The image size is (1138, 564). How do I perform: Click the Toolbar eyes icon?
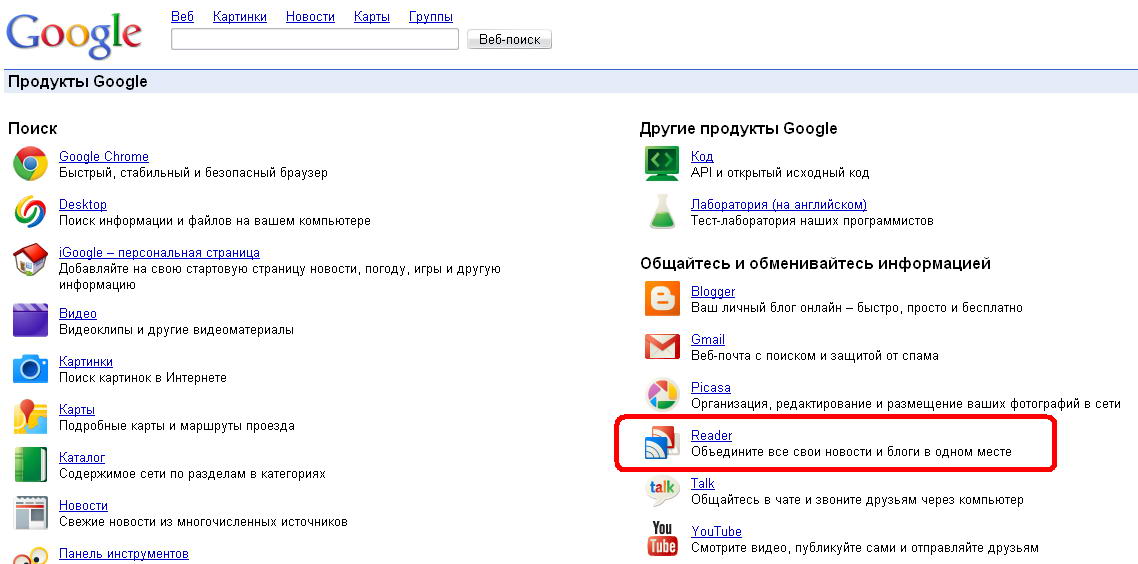(30, 555)
